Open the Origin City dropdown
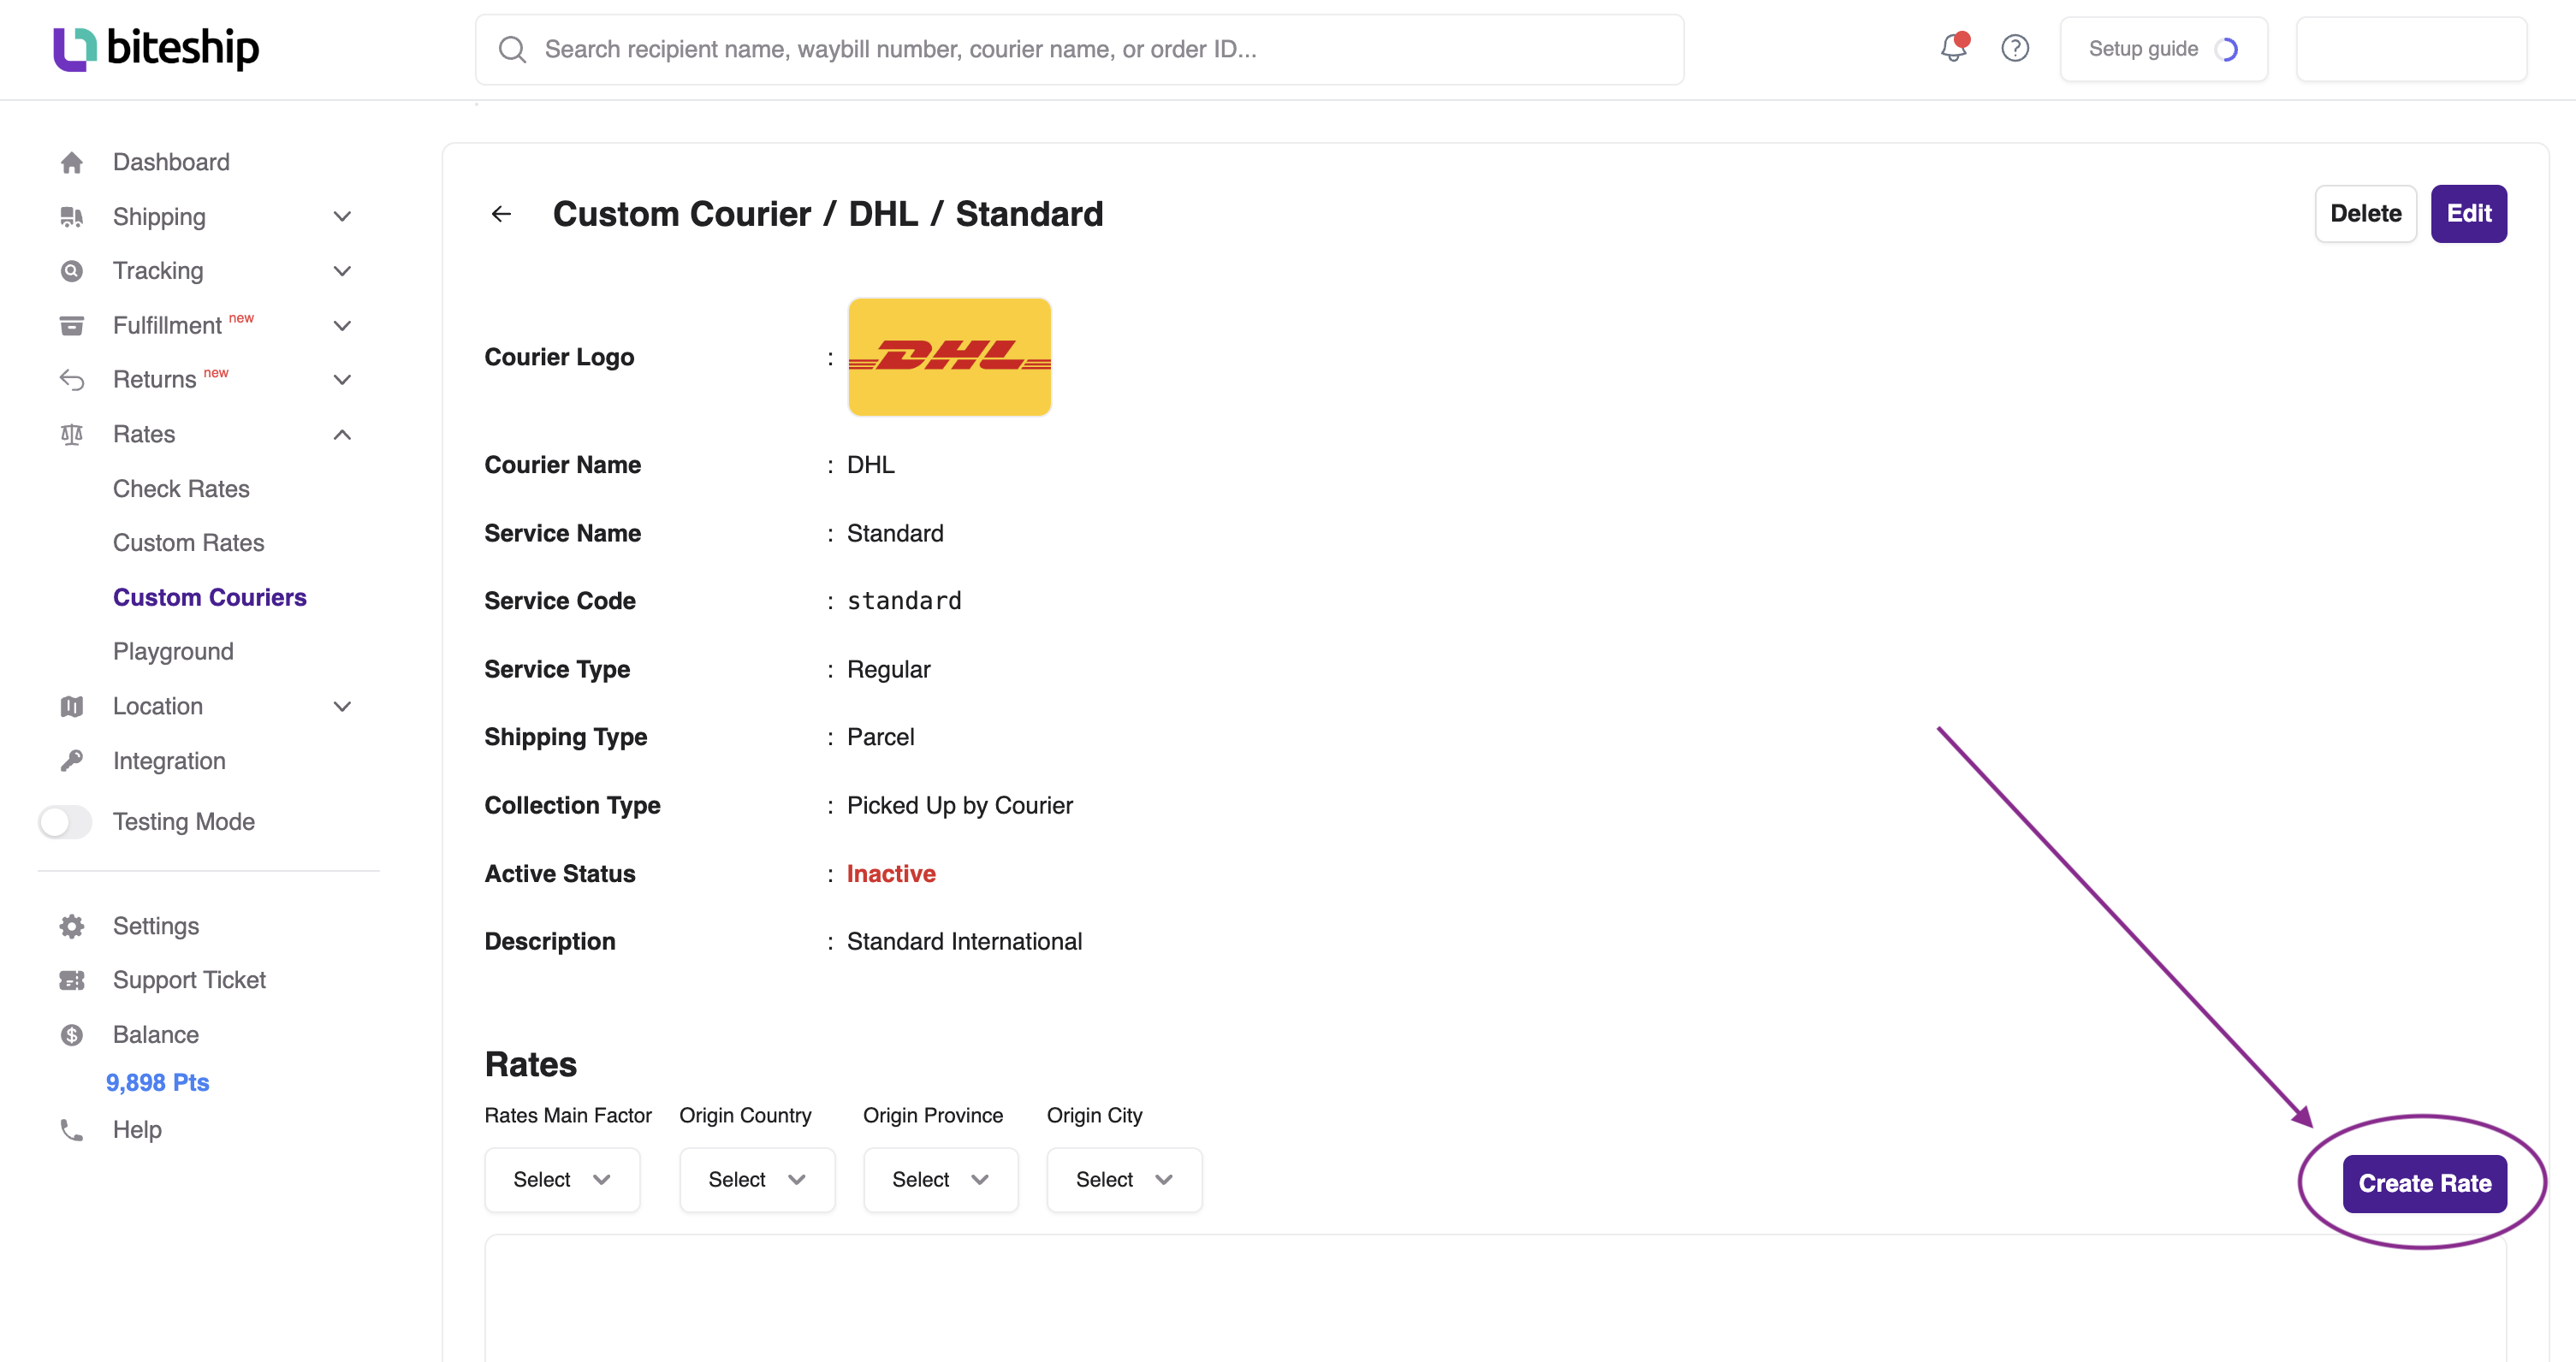 pyautogui.click(x=1124, y=1180)
